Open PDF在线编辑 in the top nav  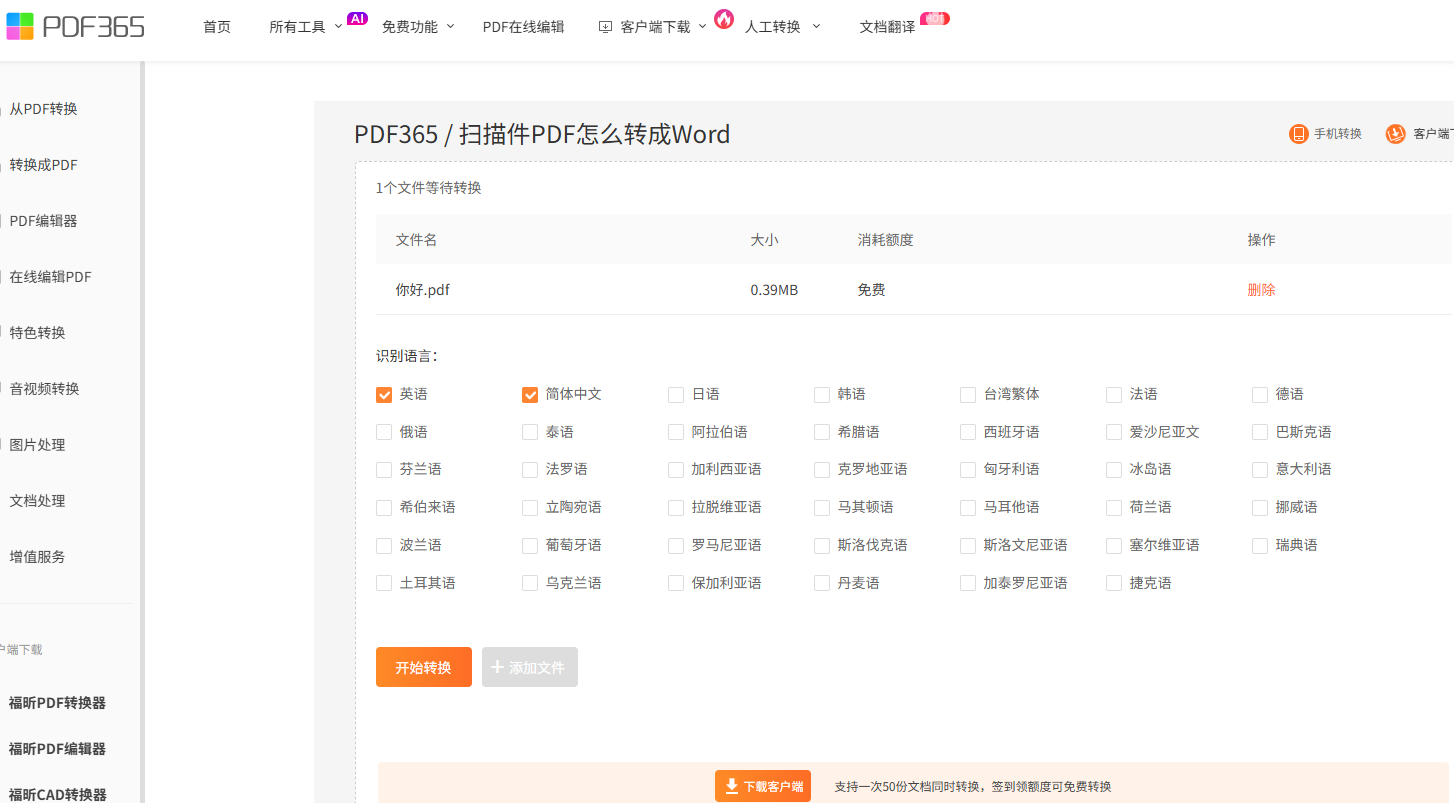[x=524, y=27]
